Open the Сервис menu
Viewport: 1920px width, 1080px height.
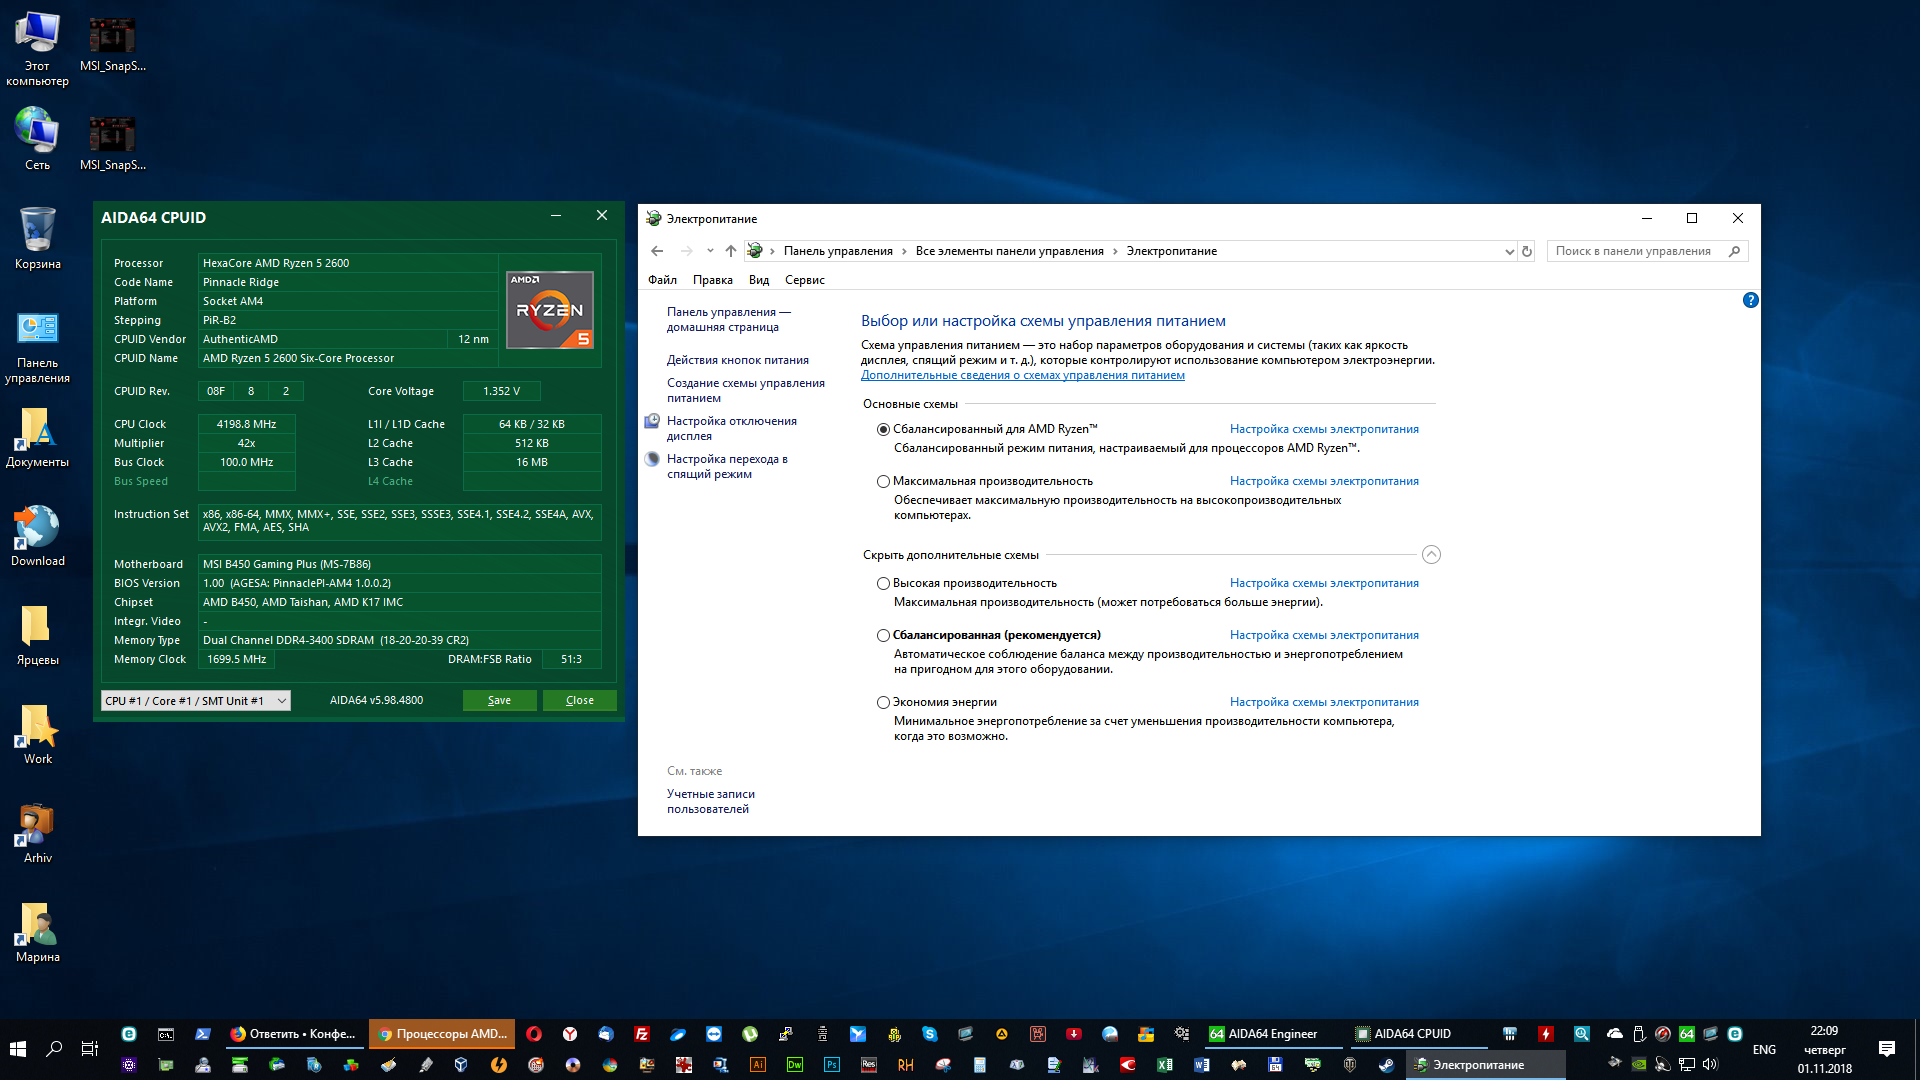click(x=804, y=280)
